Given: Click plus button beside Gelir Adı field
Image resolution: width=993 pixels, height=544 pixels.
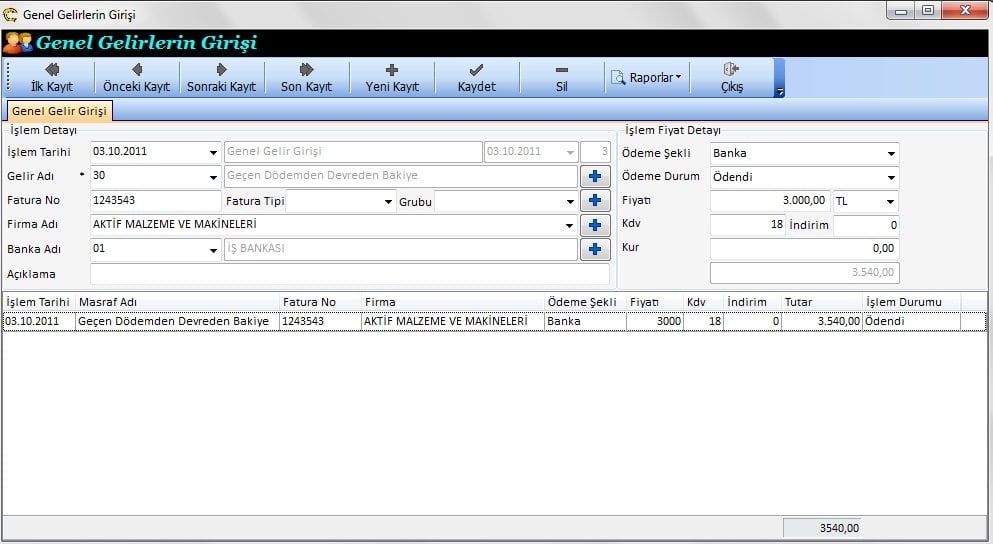Looking at the screenshot, I should [x=594, y=177].
